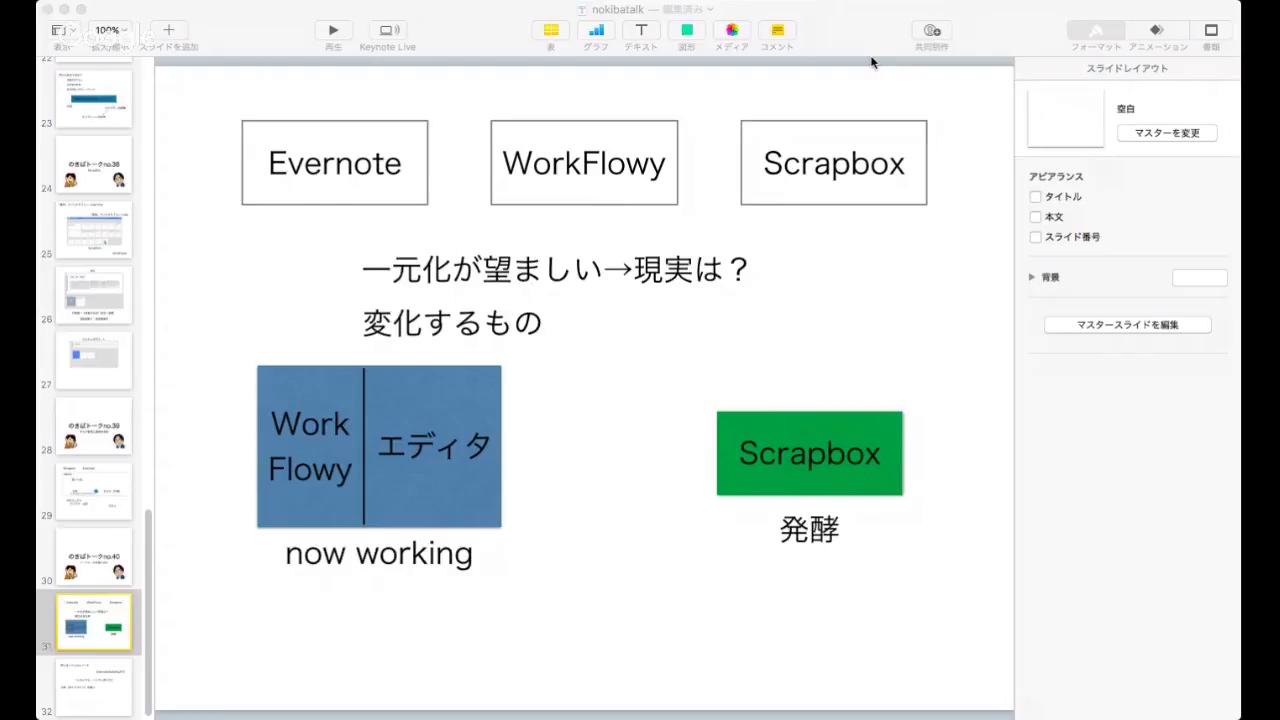Image resolution: width=1280 pixels, height=720 pixels.
Task: Expand the 背景 disclosure triangle
Action: pyautogui.click(x=1031, y=277)
